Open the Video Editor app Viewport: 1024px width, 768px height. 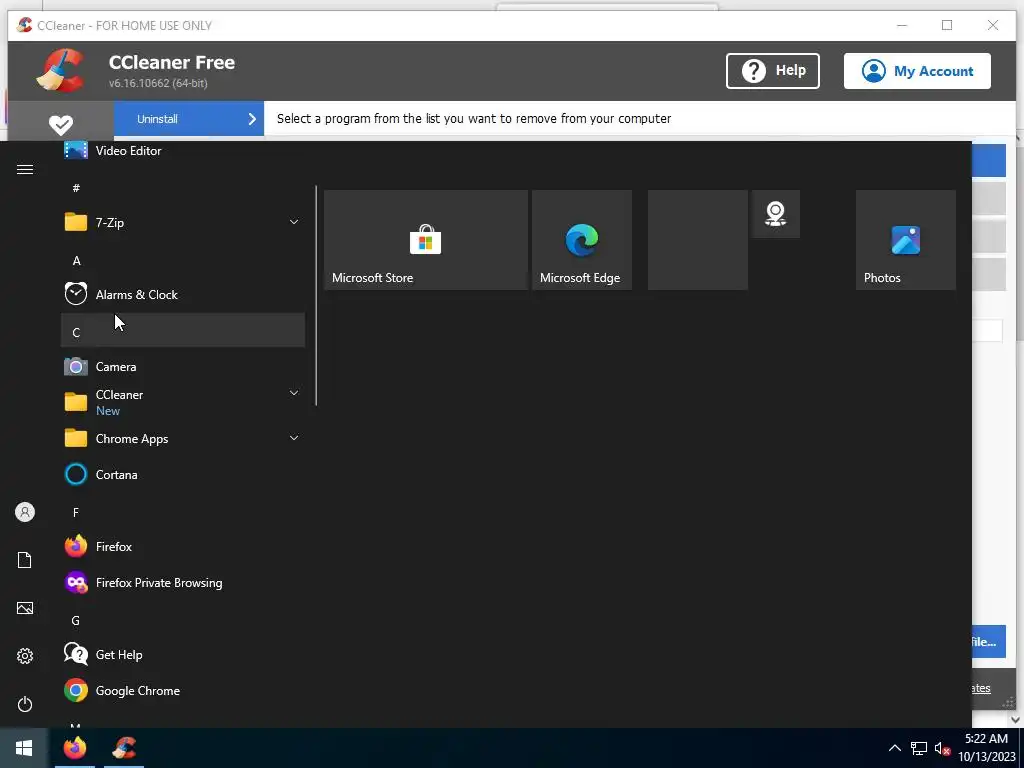[183, 151]
